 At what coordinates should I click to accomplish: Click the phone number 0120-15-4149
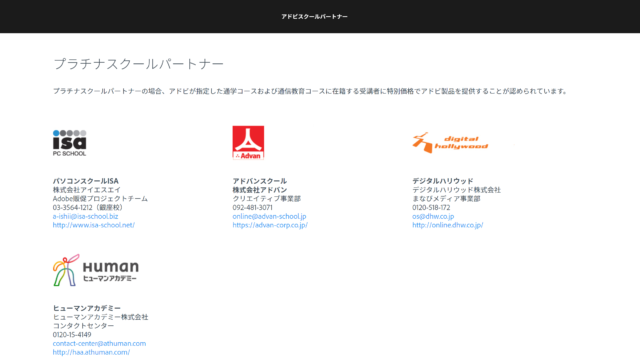click(x=72, y=335)
